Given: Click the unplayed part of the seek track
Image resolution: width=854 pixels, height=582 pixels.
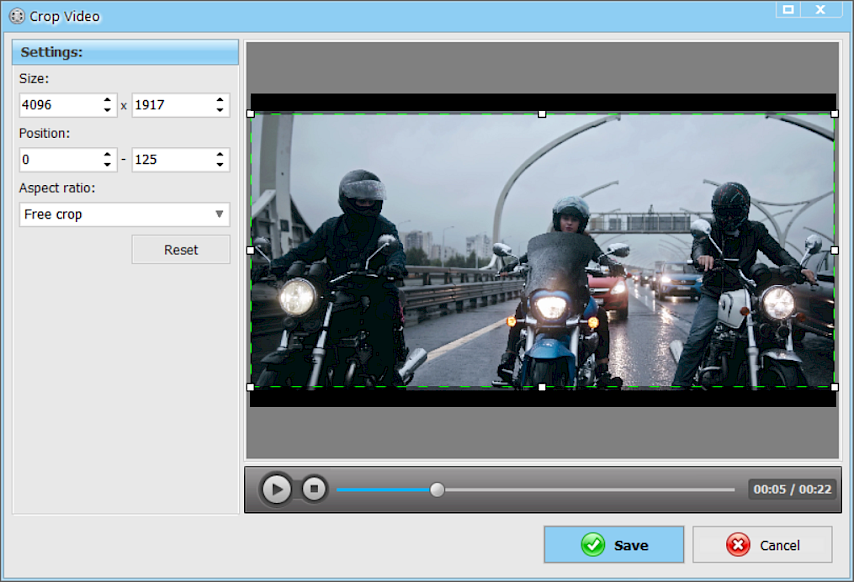Looking at the screenshot, I should pos(589,490).
